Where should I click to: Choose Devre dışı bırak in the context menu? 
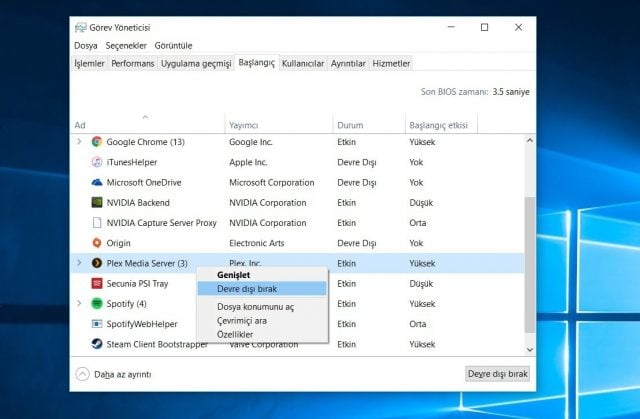coord(262,289)
